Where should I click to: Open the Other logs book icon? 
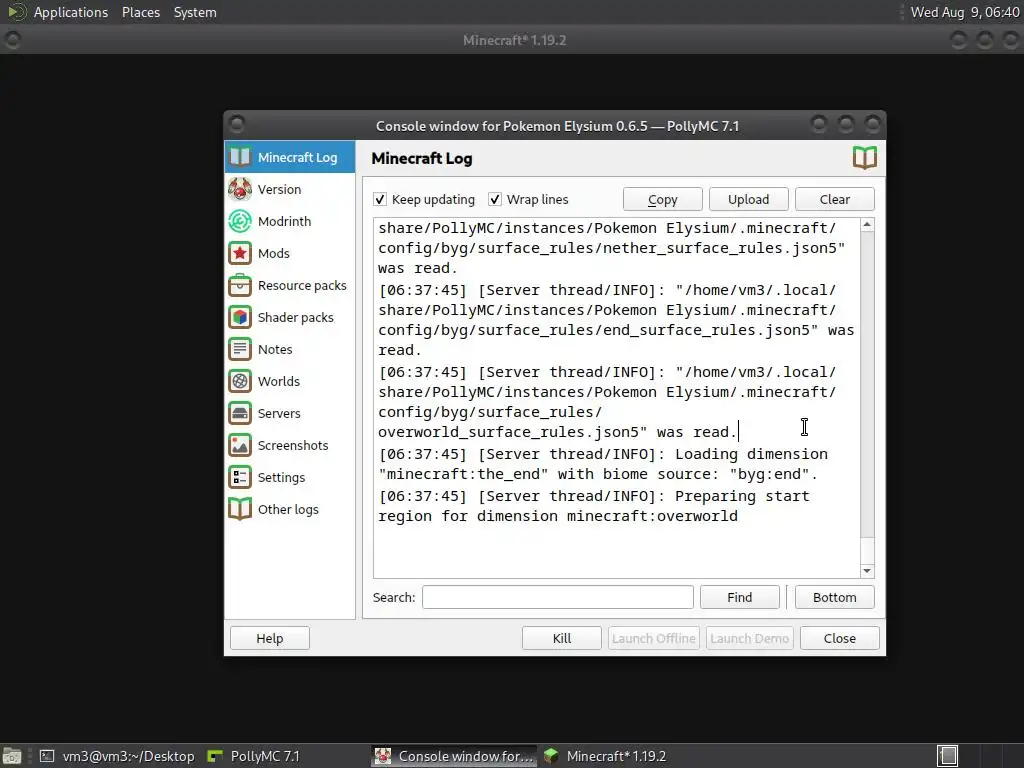(x=240, y=509)
